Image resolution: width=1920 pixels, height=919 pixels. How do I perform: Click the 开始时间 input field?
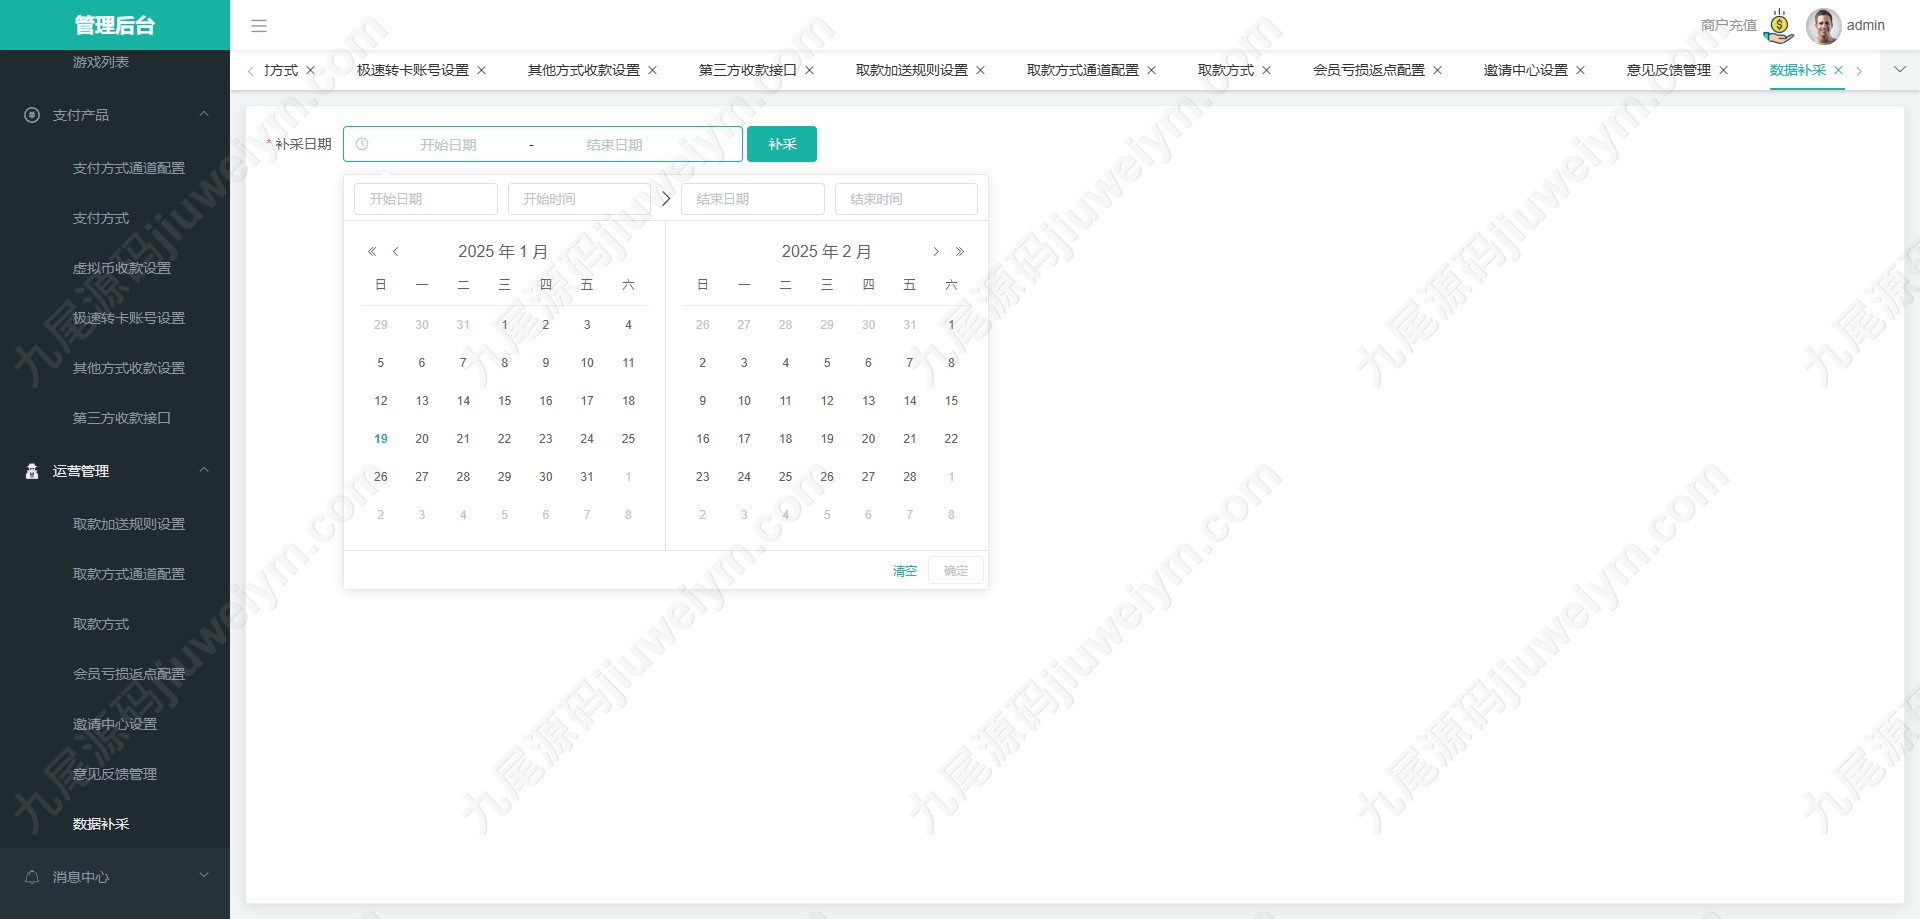click(579, 199)
